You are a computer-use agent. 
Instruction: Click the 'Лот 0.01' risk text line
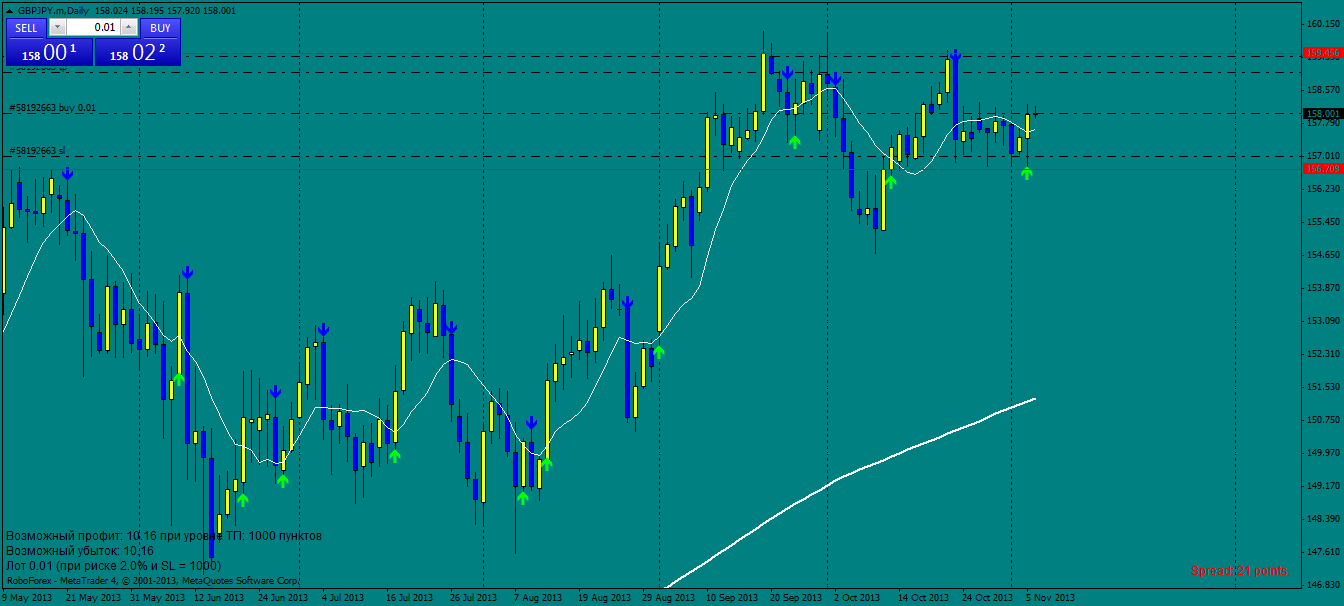pos(113,565)
